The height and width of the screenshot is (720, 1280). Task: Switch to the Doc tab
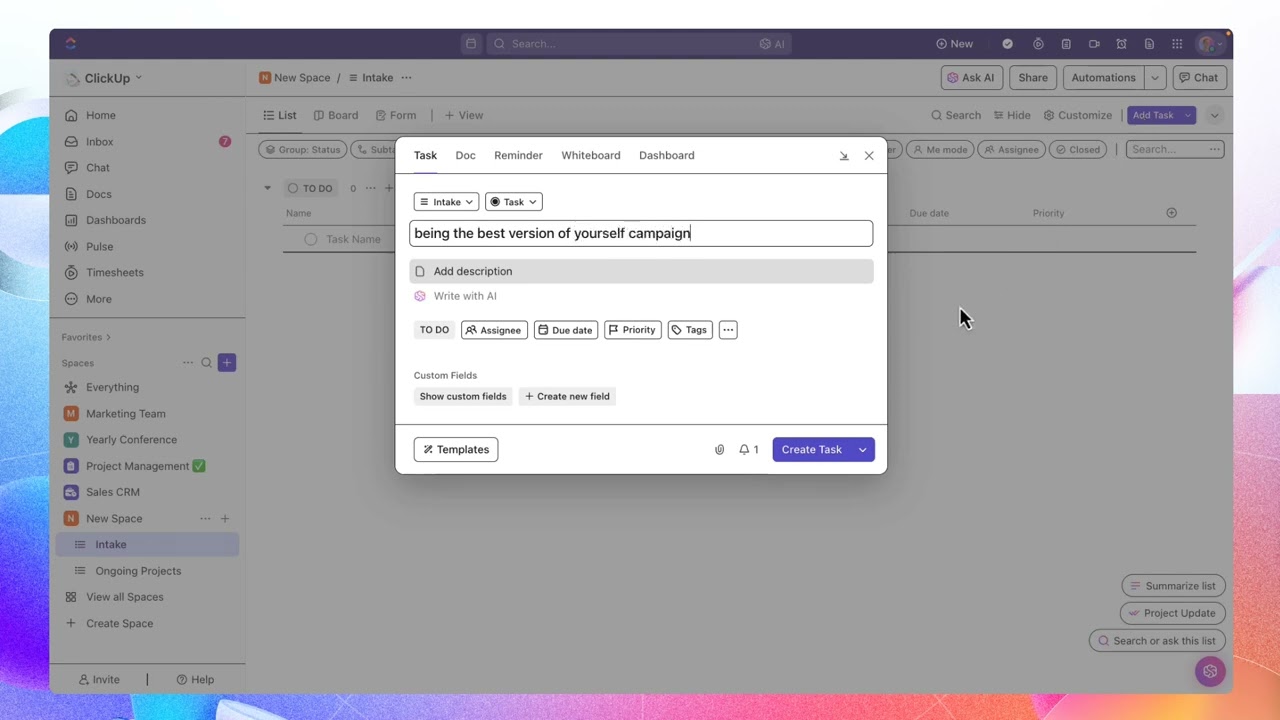click(465, 156)
